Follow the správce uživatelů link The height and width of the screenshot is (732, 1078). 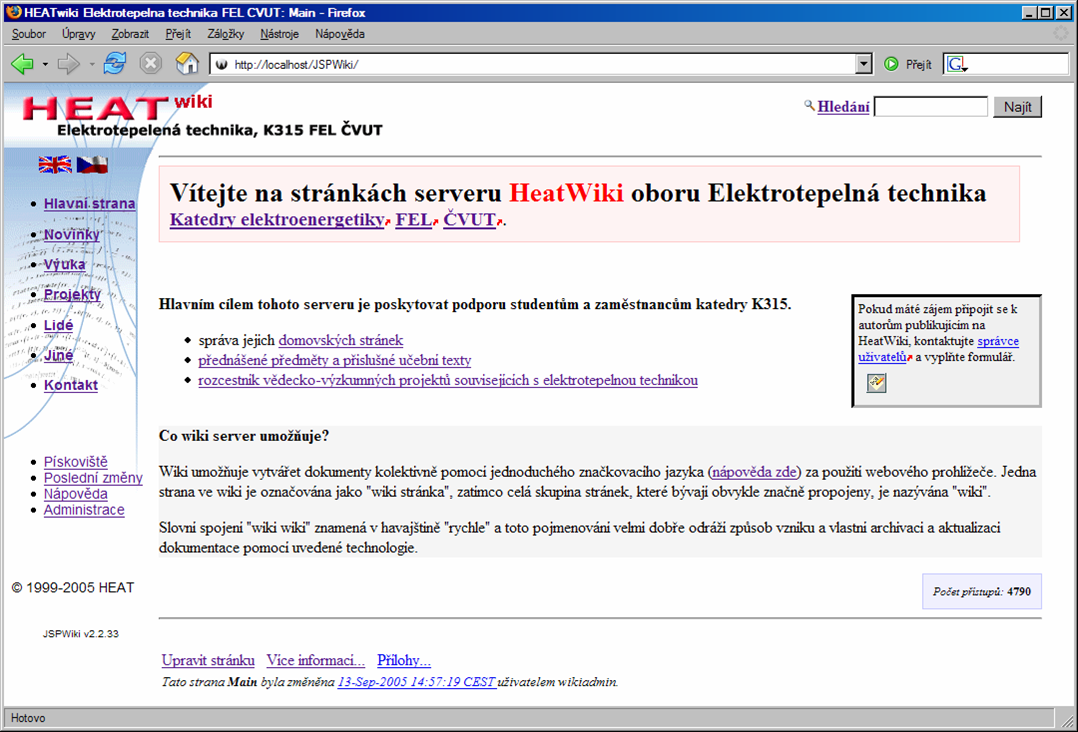(x=938, y=349)
